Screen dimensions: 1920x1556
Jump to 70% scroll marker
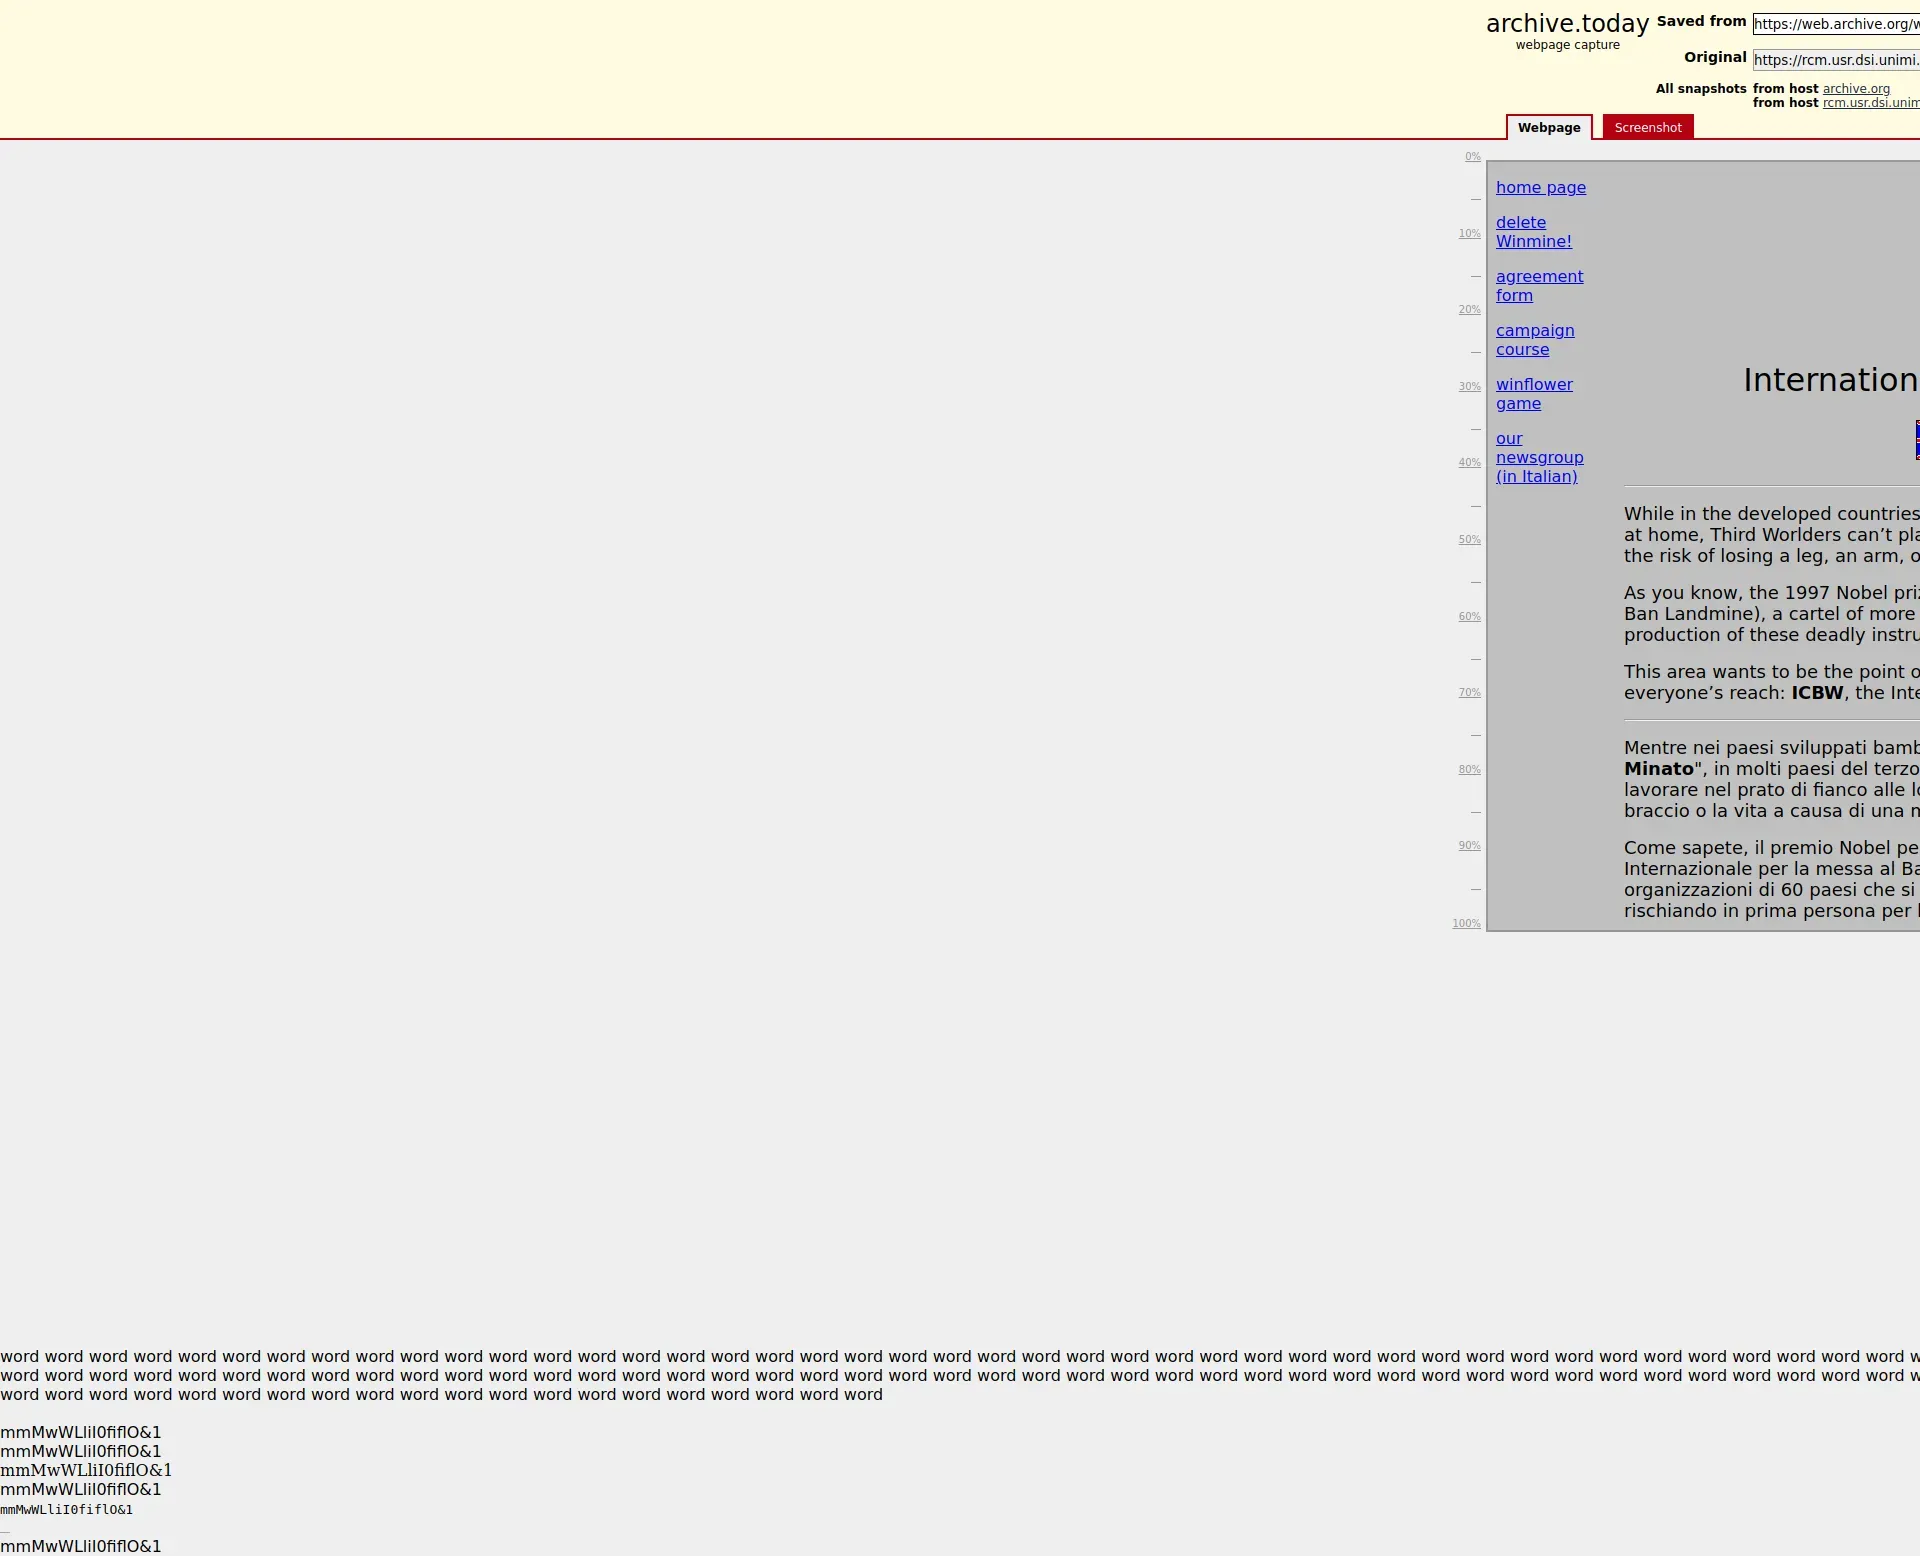(x=1469, y=693)
